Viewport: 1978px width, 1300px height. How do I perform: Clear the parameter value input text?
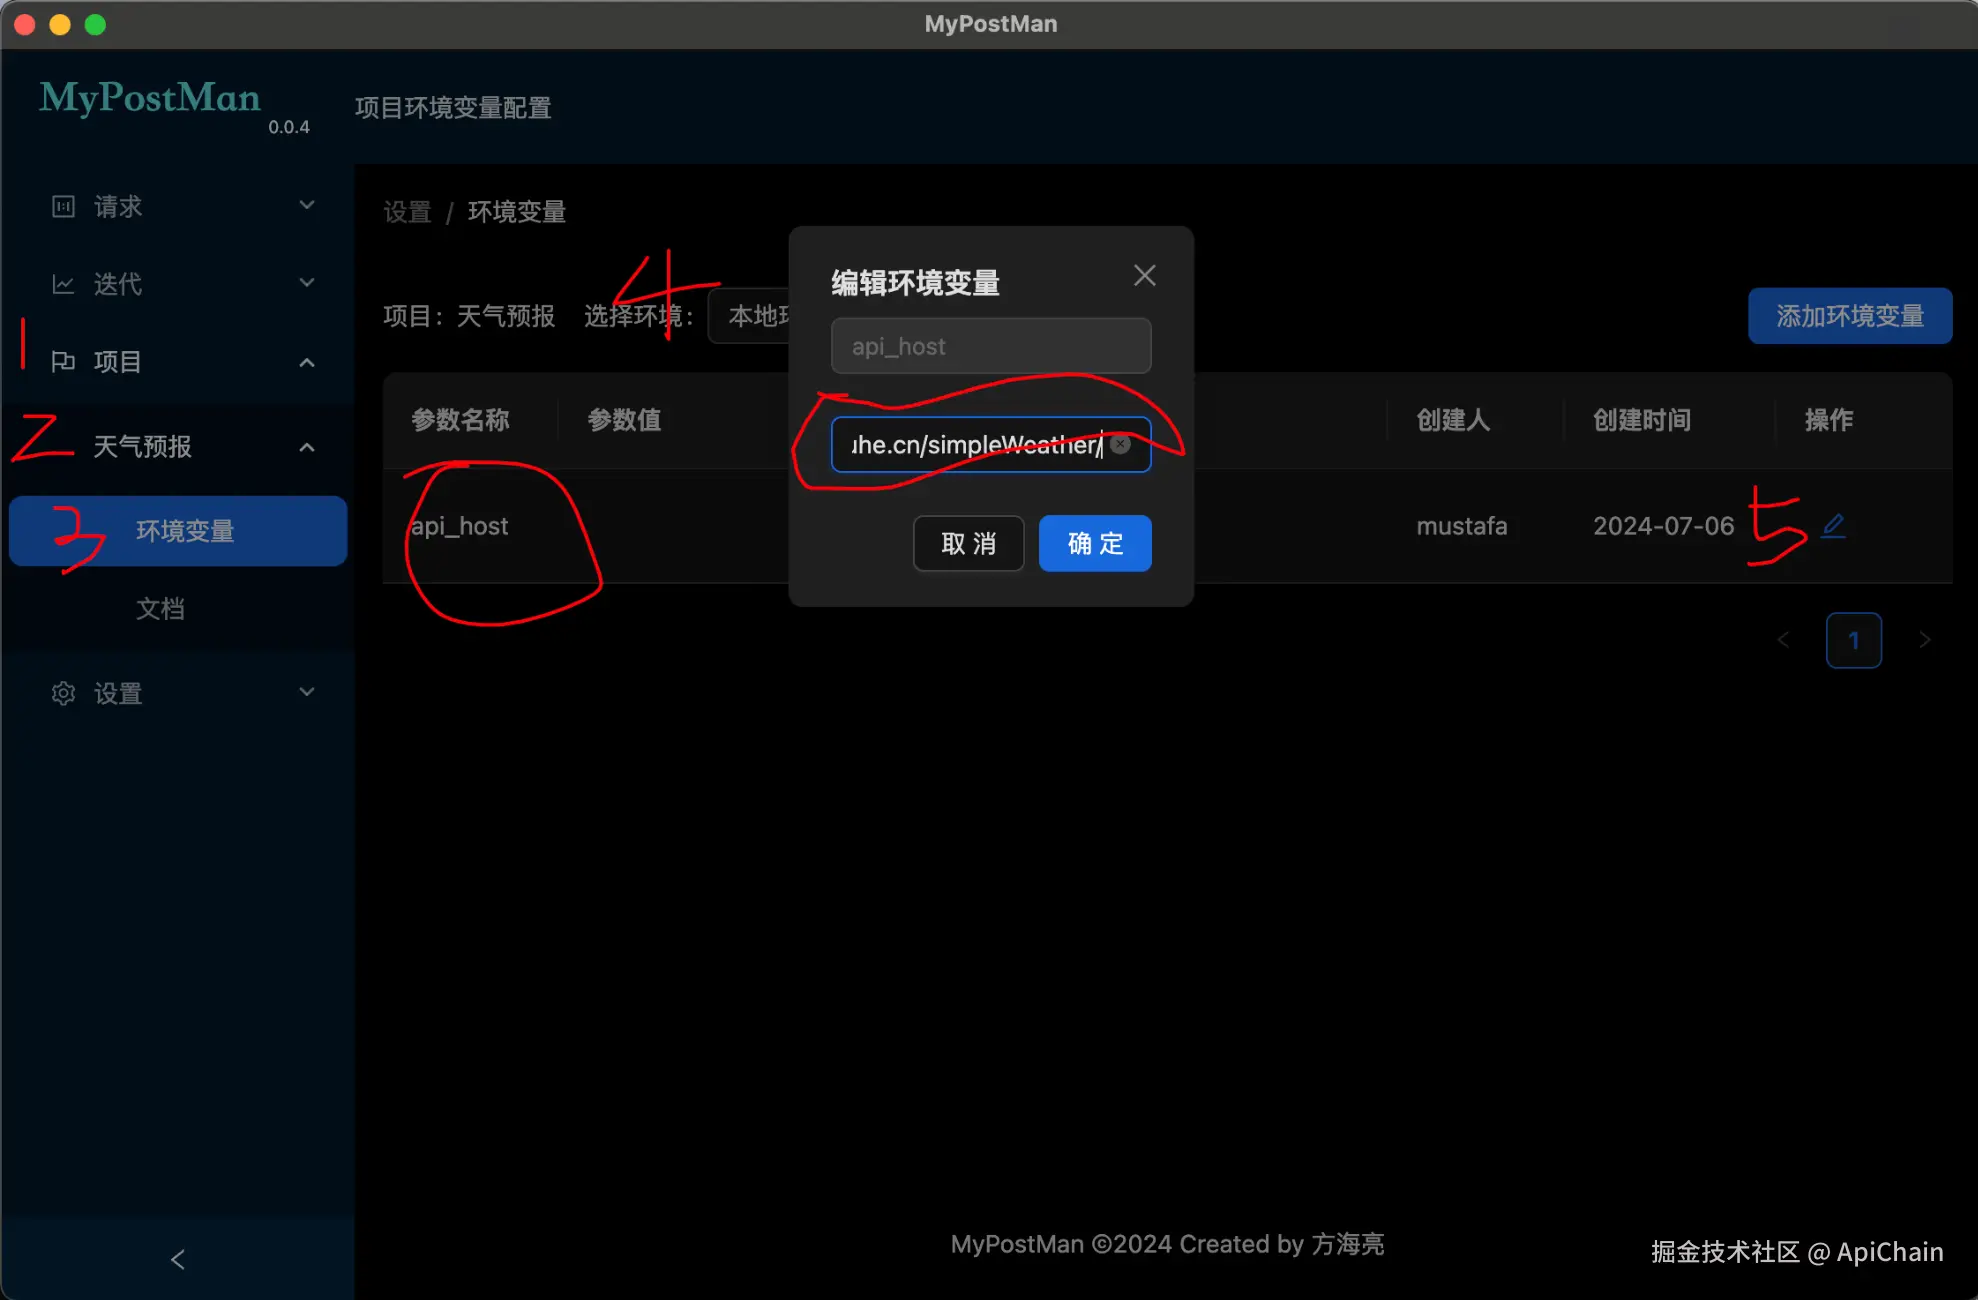[1121, 445]
